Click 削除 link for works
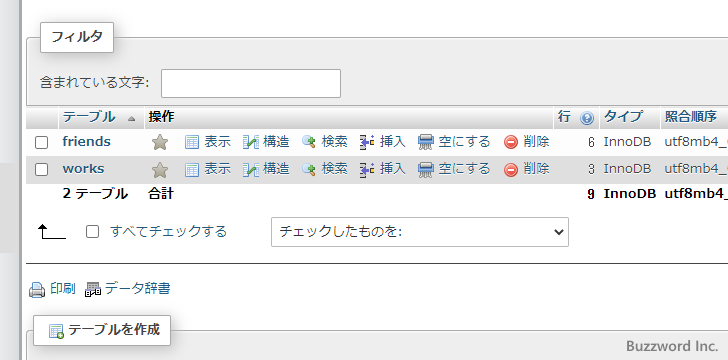Viewport: 728px width, 360px height. pos(537,169)
